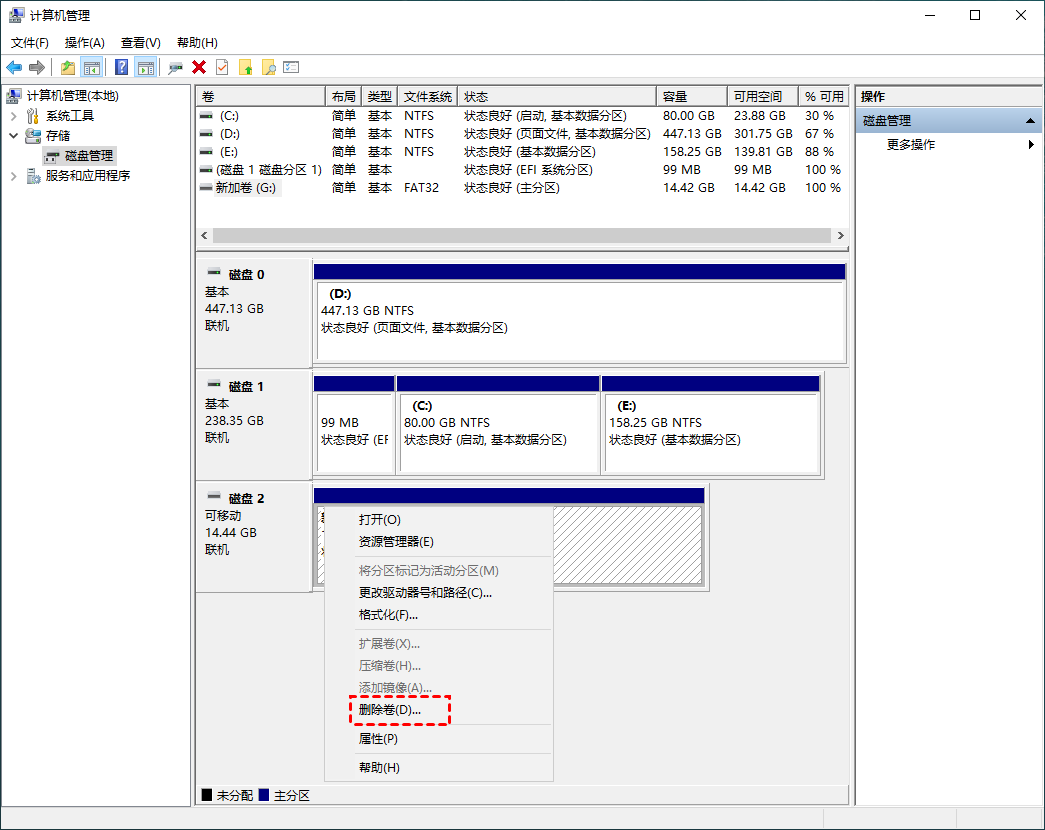Click the drive icon of 新加卷 (G:) row

207,188
